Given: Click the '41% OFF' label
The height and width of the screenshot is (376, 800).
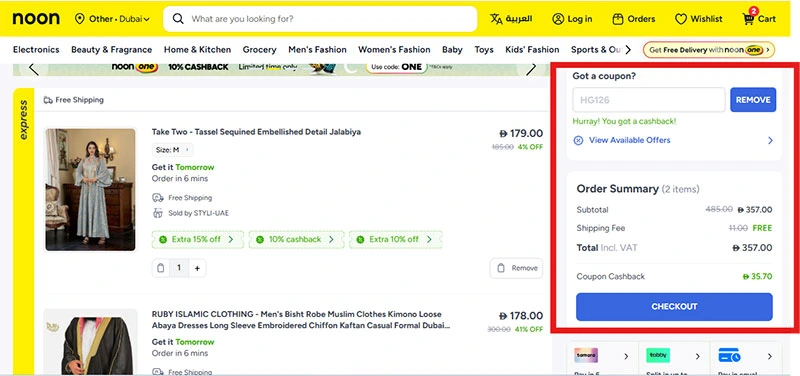Looking at the screenshot, I should 529,330.
